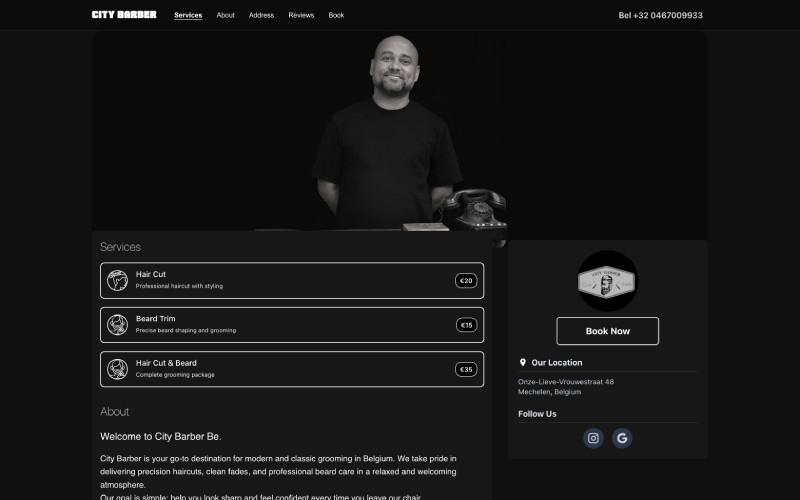Image resolution: width=800 pixels, height=500 pixels.
Task: Open the Services nav tab
Action: 188,15
